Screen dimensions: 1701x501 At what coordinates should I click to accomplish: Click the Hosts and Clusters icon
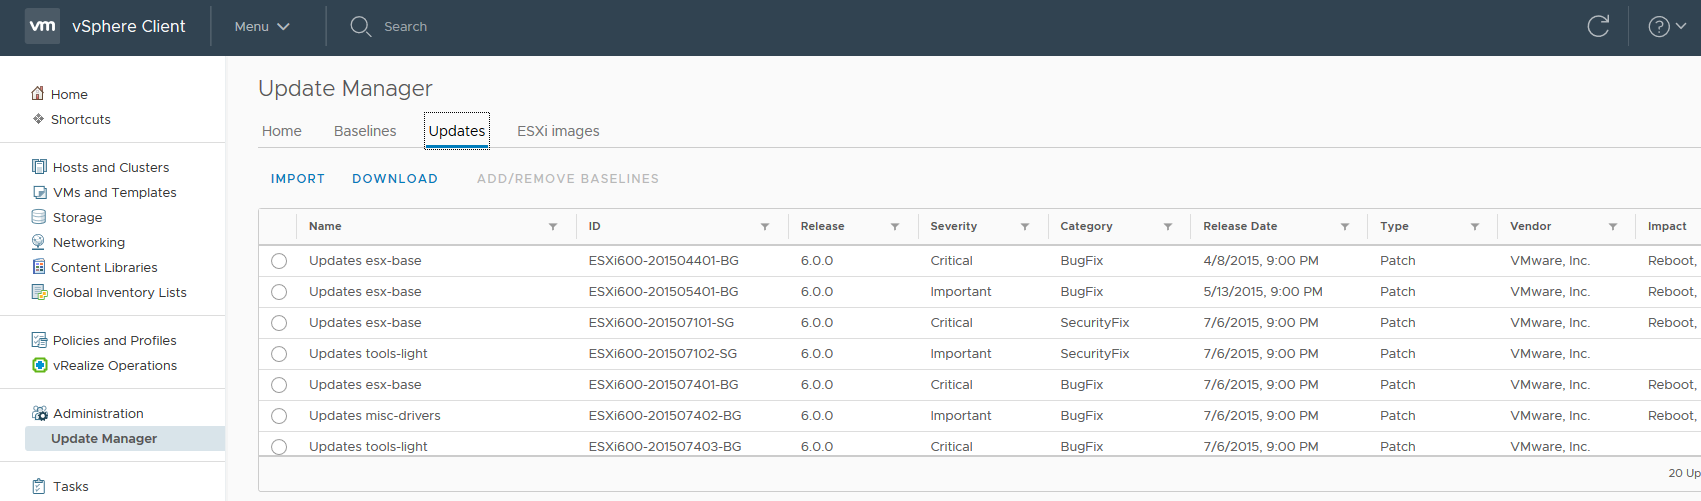[x=40, y=167]
